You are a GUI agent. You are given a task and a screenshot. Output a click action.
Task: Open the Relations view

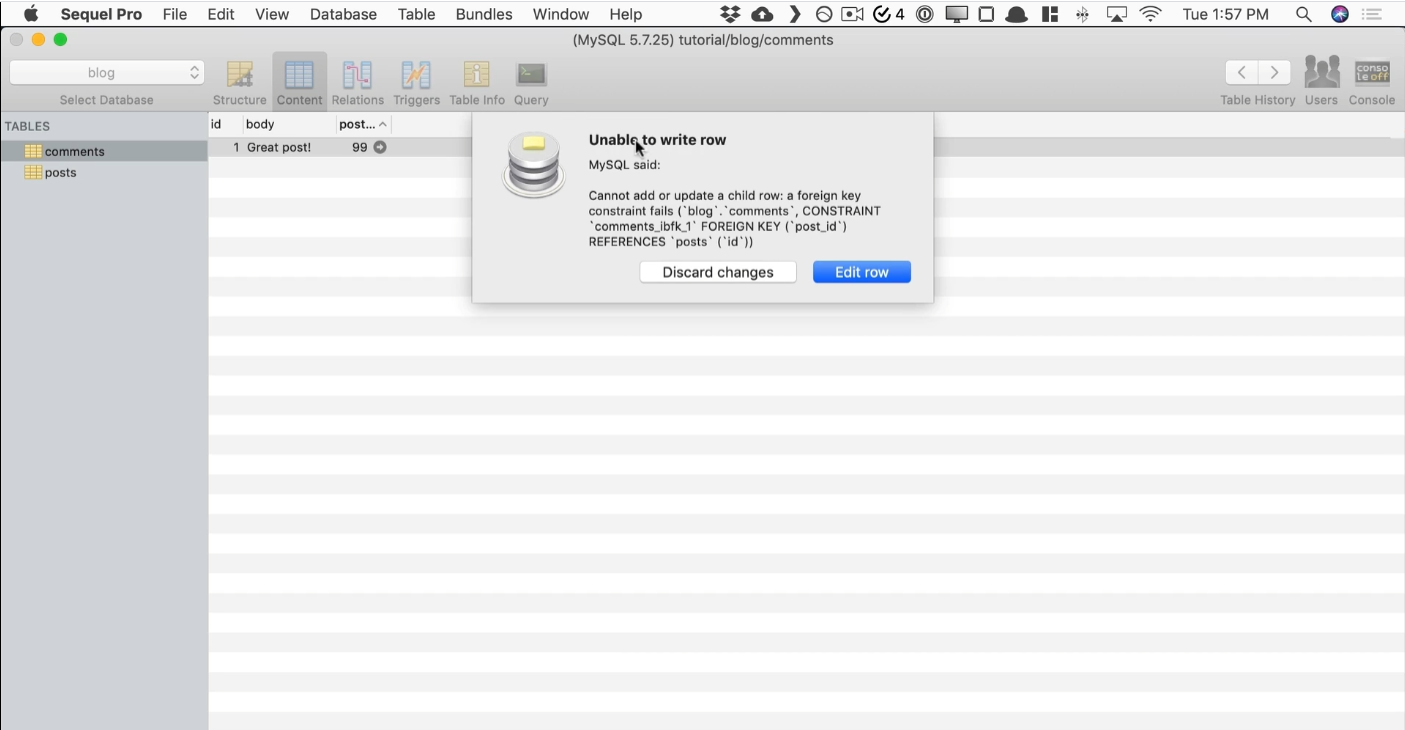point(357,81)
